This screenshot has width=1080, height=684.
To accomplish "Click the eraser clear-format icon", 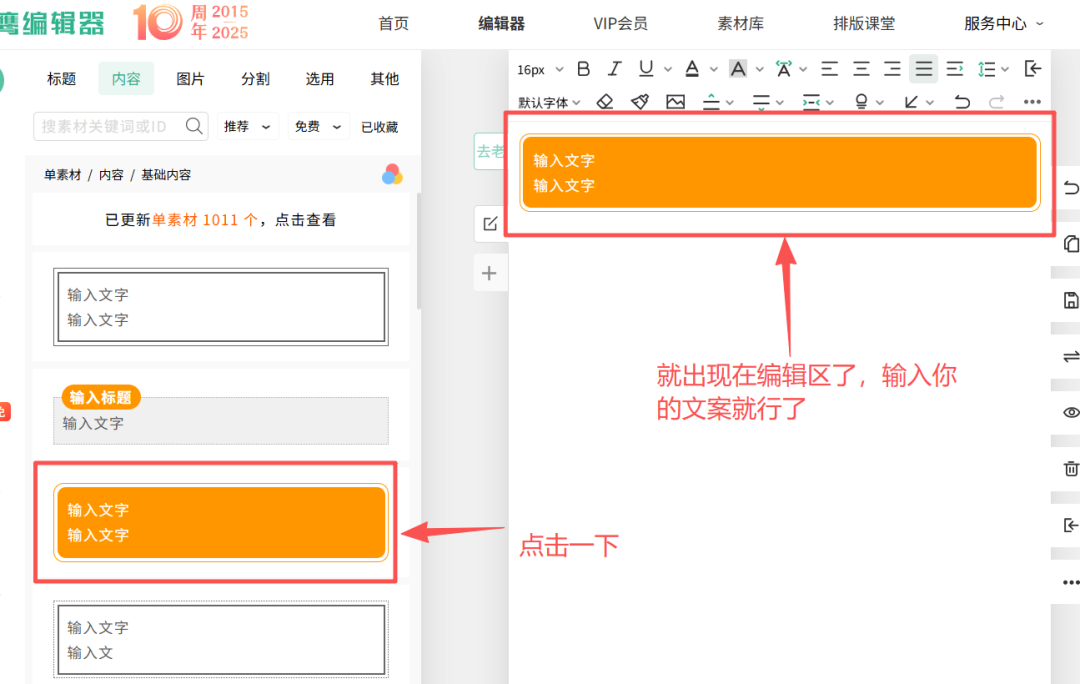I will click(x=605, y=102).
